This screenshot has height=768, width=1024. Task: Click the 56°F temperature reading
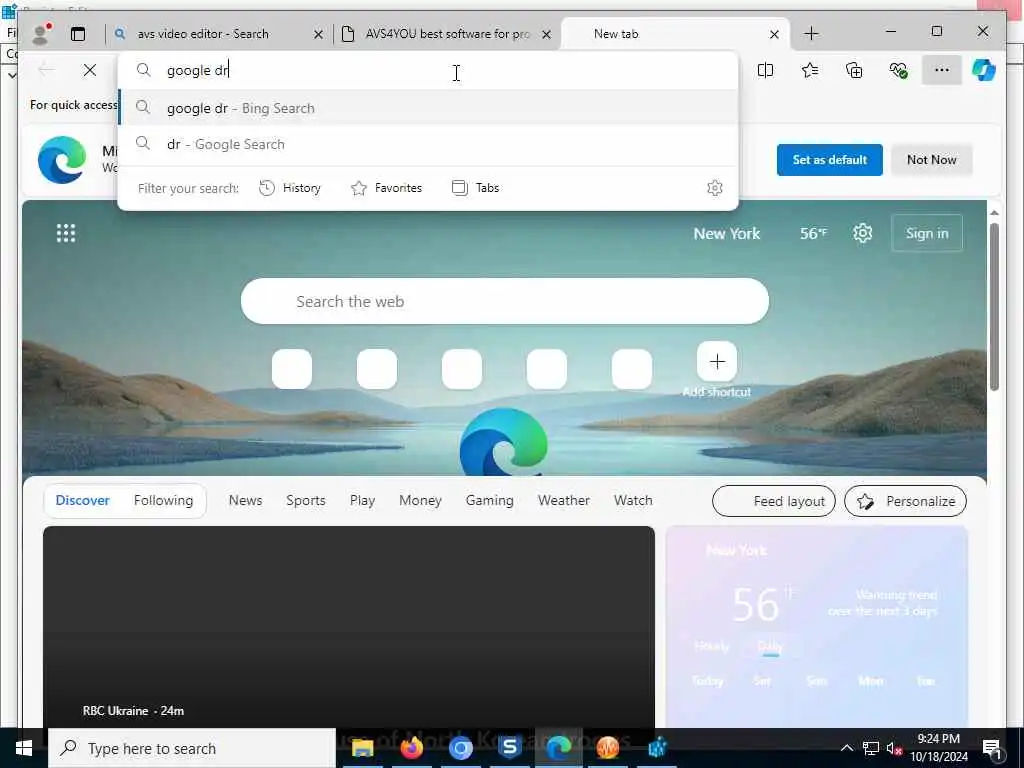(x=814, y=233)
